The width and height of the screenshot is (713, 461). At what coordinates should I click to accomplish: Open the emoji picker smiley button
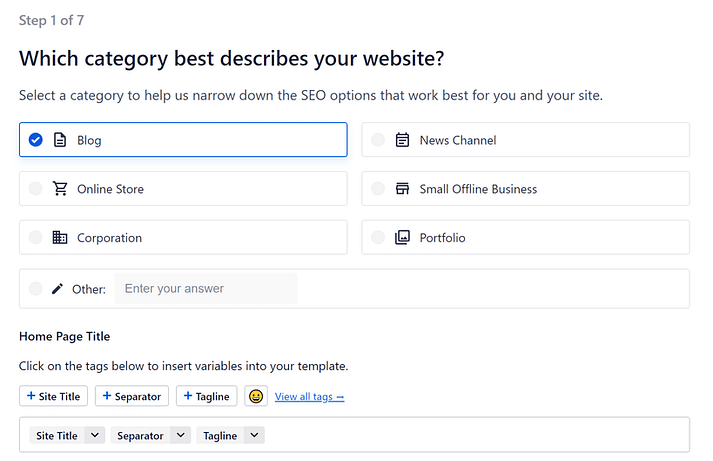tap(256, 396)
